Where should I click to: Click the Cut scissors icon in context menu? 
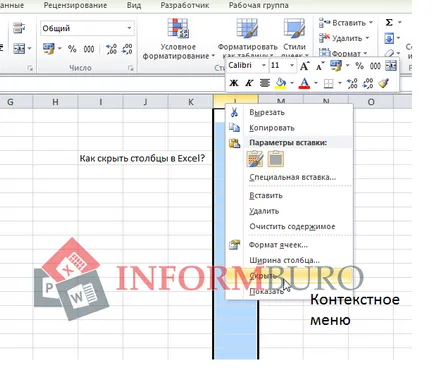pos(234,112)
